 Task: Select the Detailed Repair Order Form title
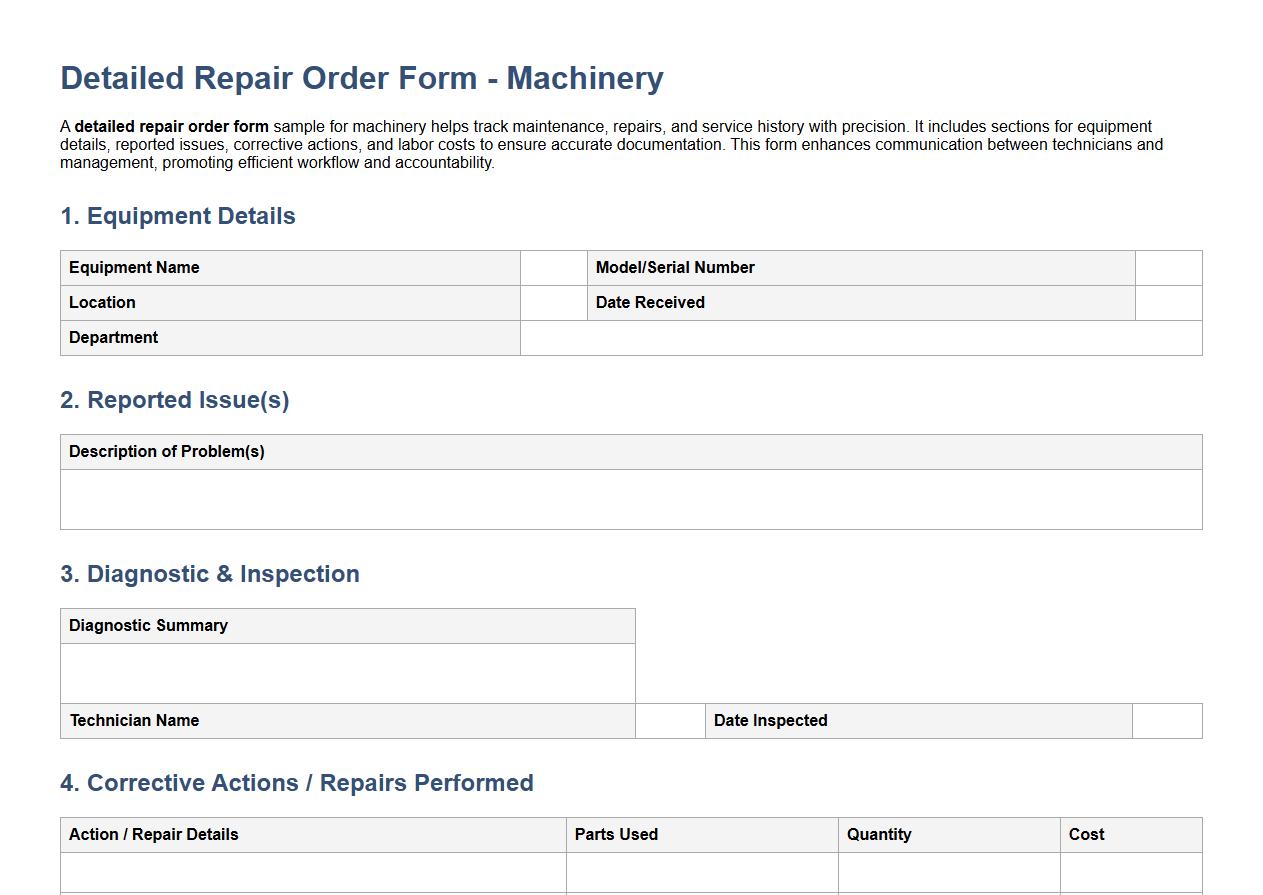(362, 78)
